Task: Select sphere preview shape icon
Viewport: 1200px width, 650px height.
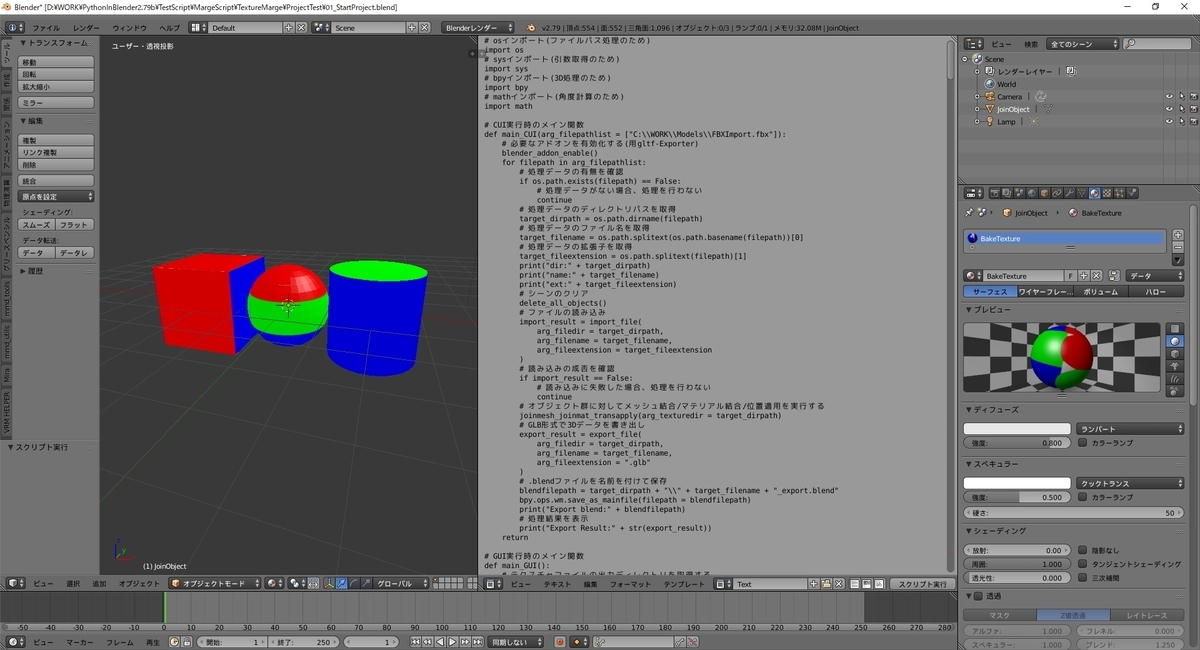Action: click(x=1176, y=341)
